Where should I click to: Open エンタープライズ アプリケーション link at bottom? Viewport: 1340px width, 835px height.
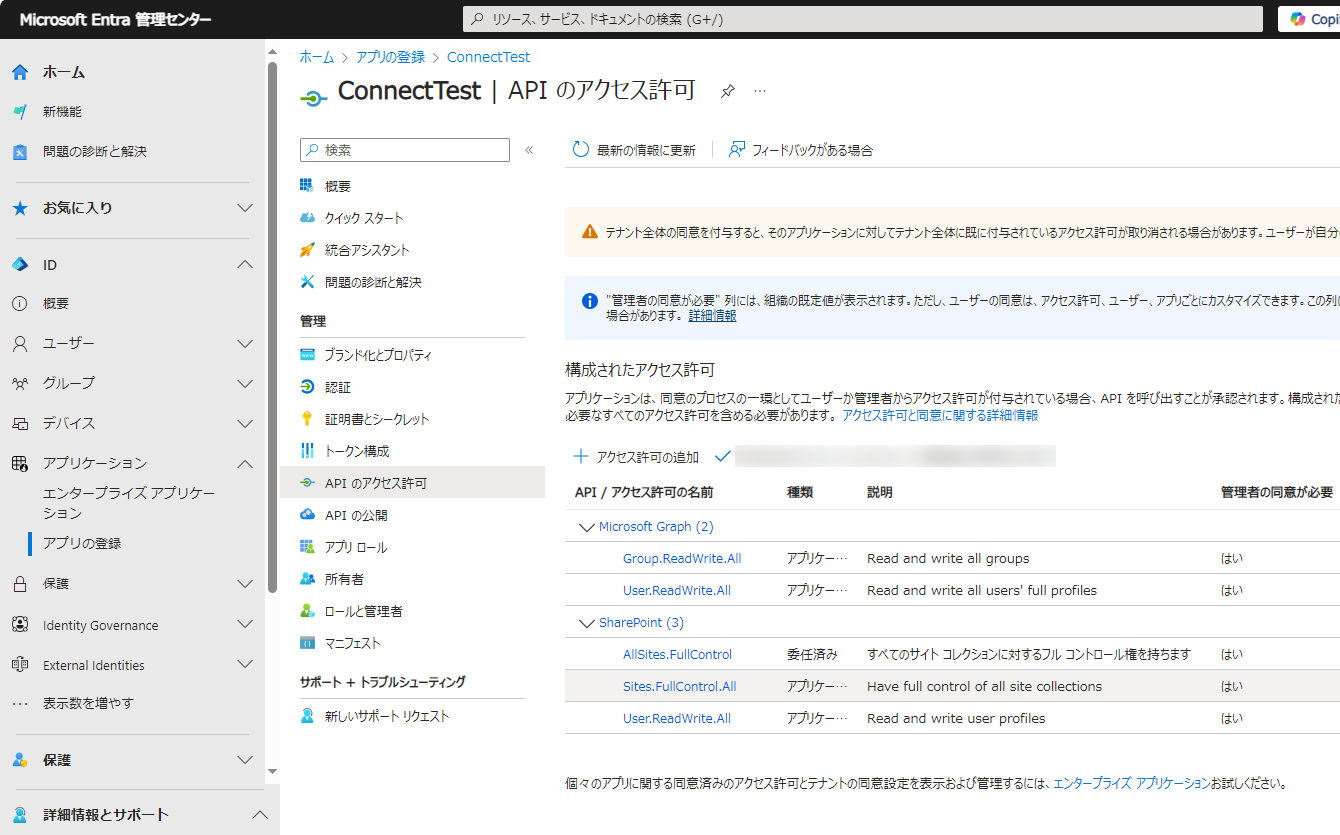pos(1132,783)
